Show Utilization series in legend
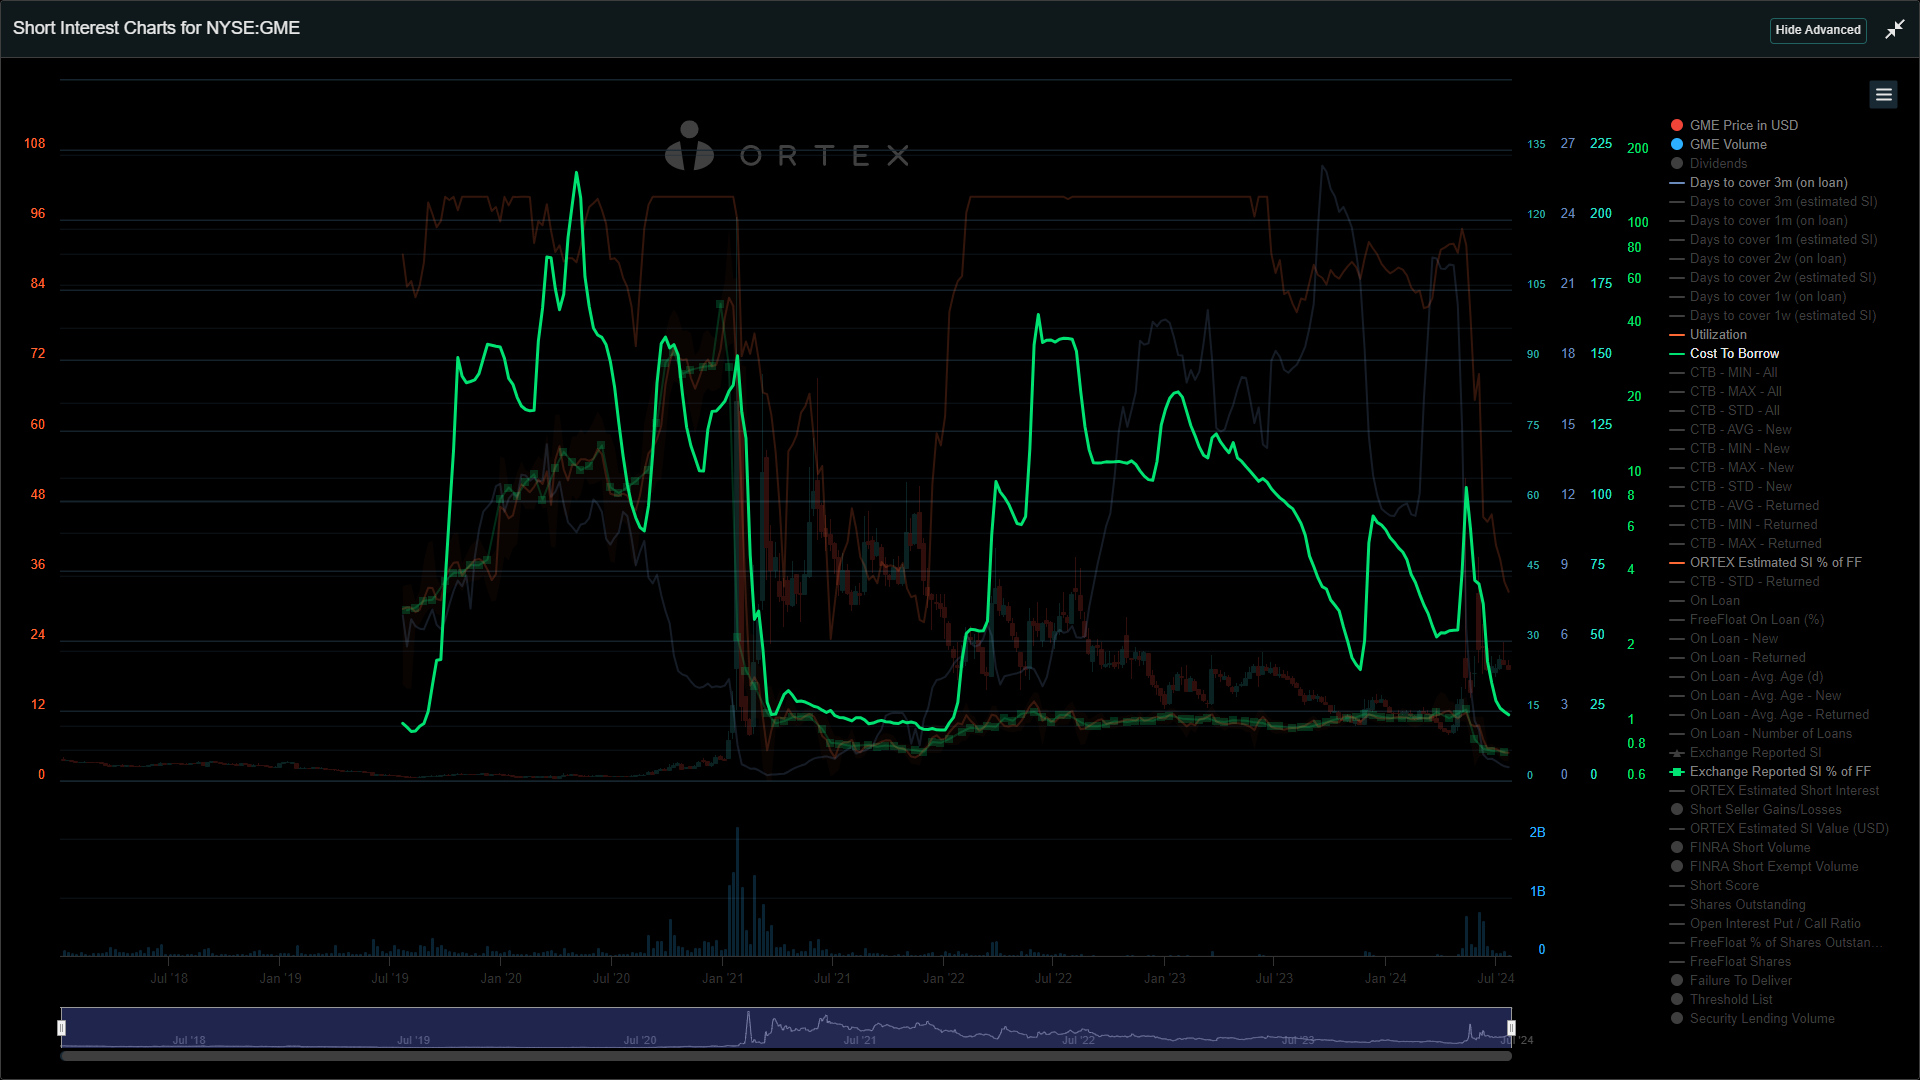This screenshot has height=1080, width=1920. point(1717,334)
